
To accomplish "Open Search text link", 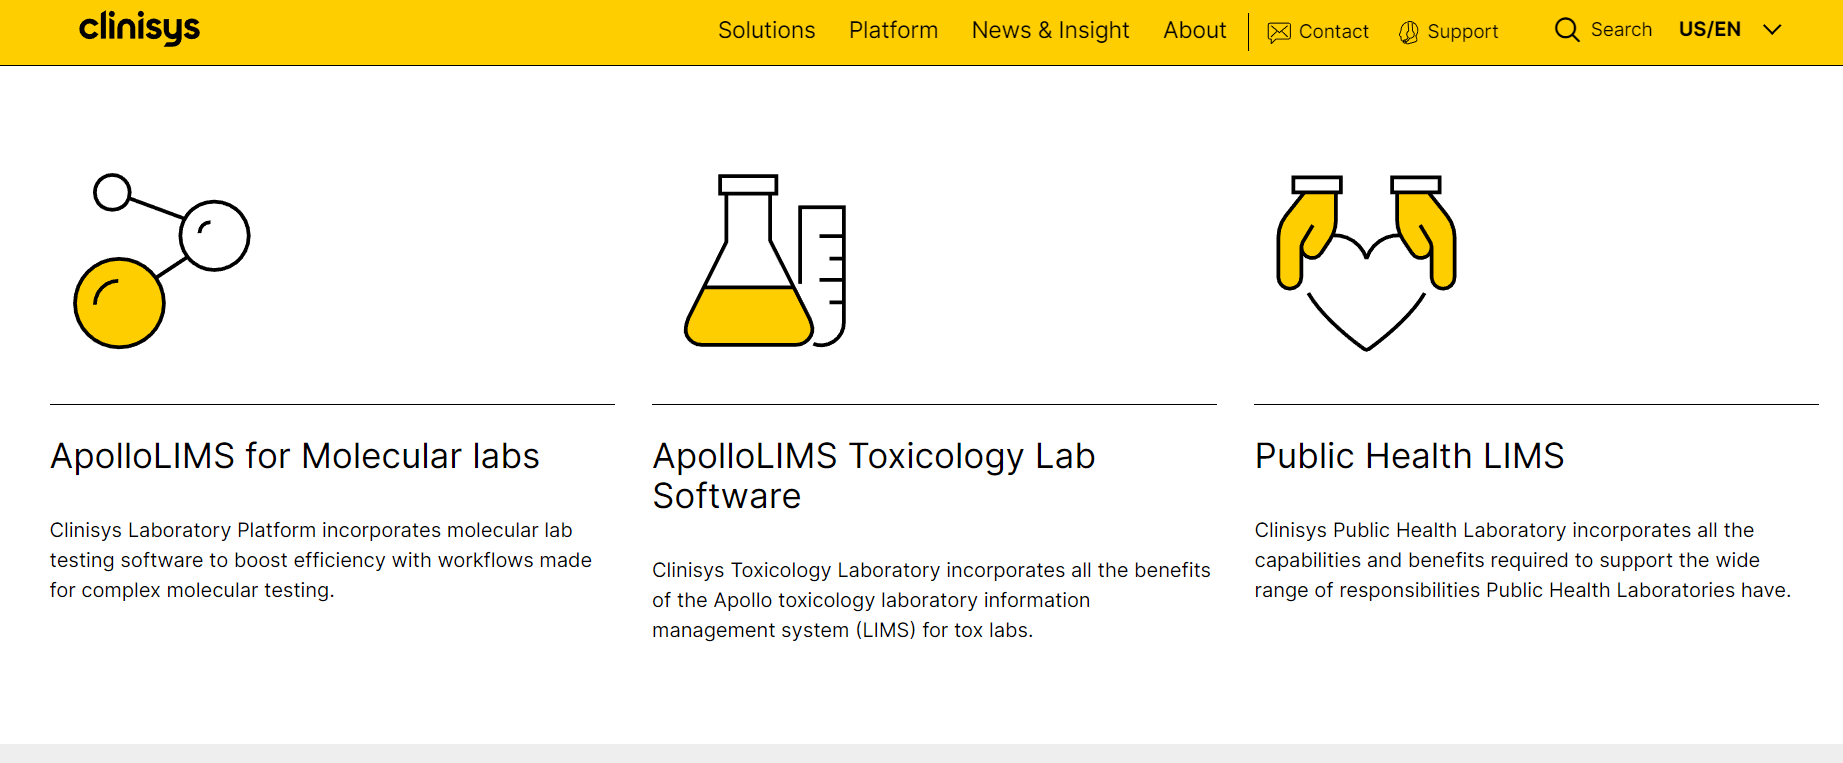I will click(x=1621, y=30).
